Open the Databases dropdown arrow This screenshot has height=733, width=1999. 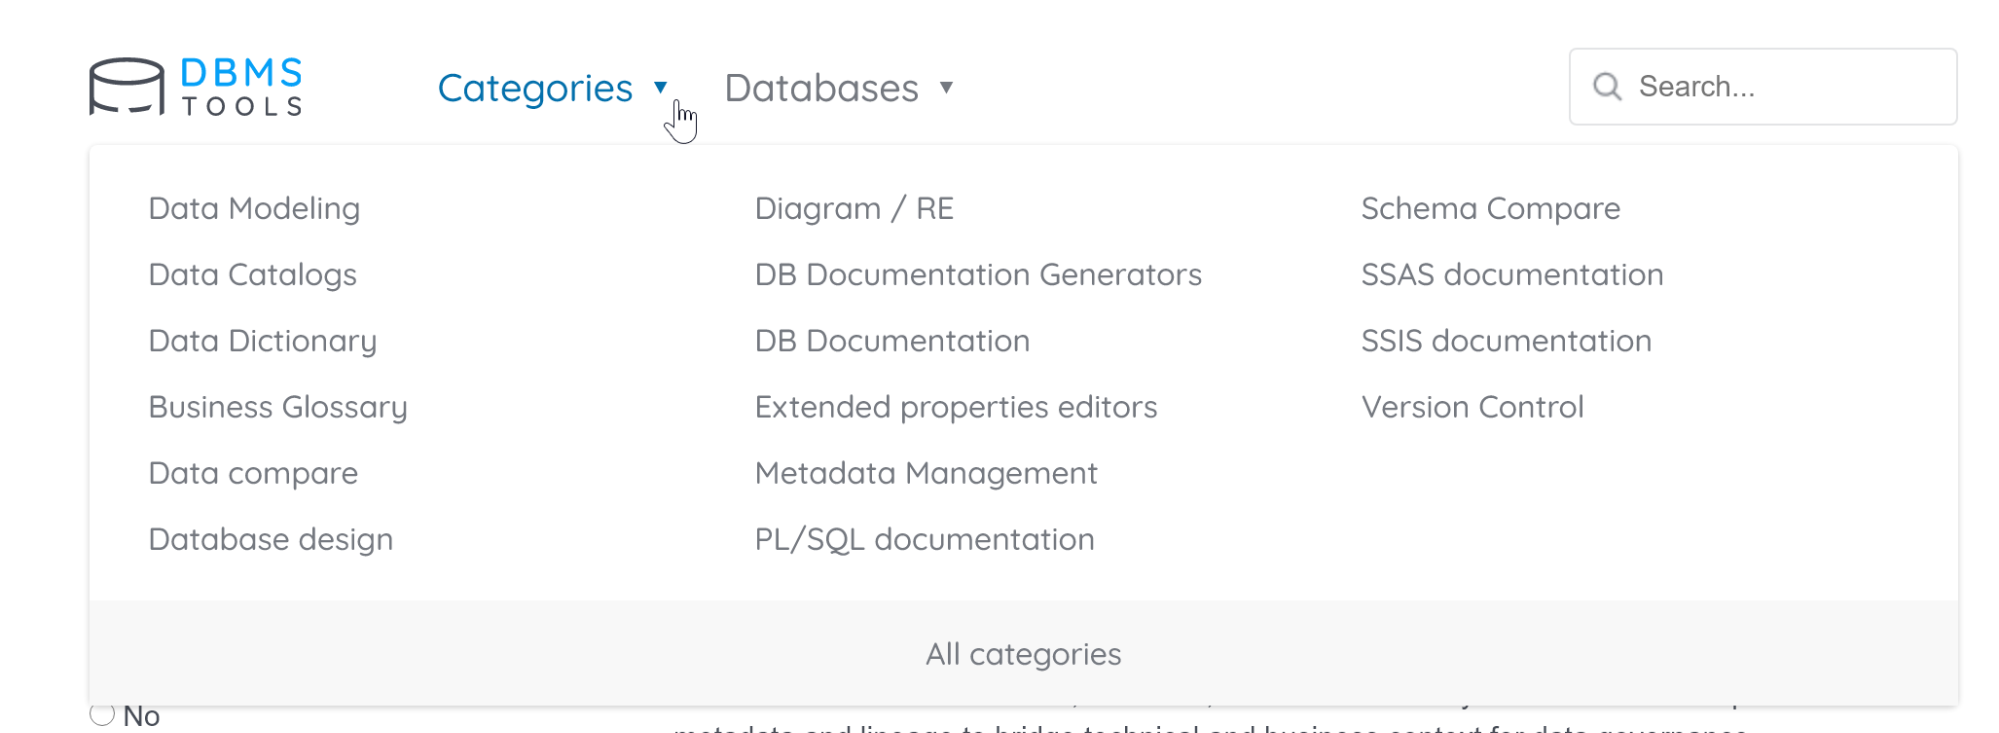tap(946, 88)
